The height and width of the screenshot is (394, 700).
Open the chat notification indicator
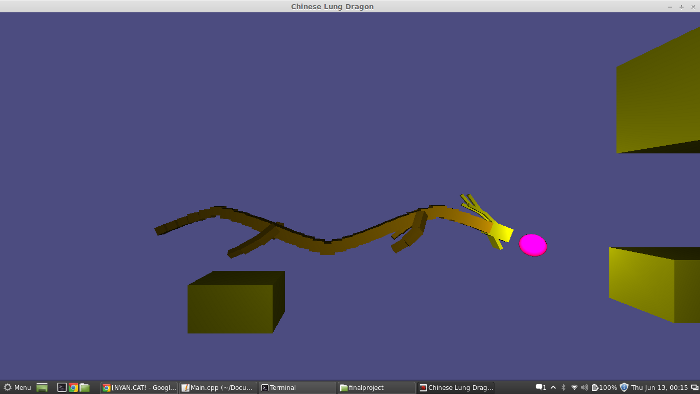[541, 387]
